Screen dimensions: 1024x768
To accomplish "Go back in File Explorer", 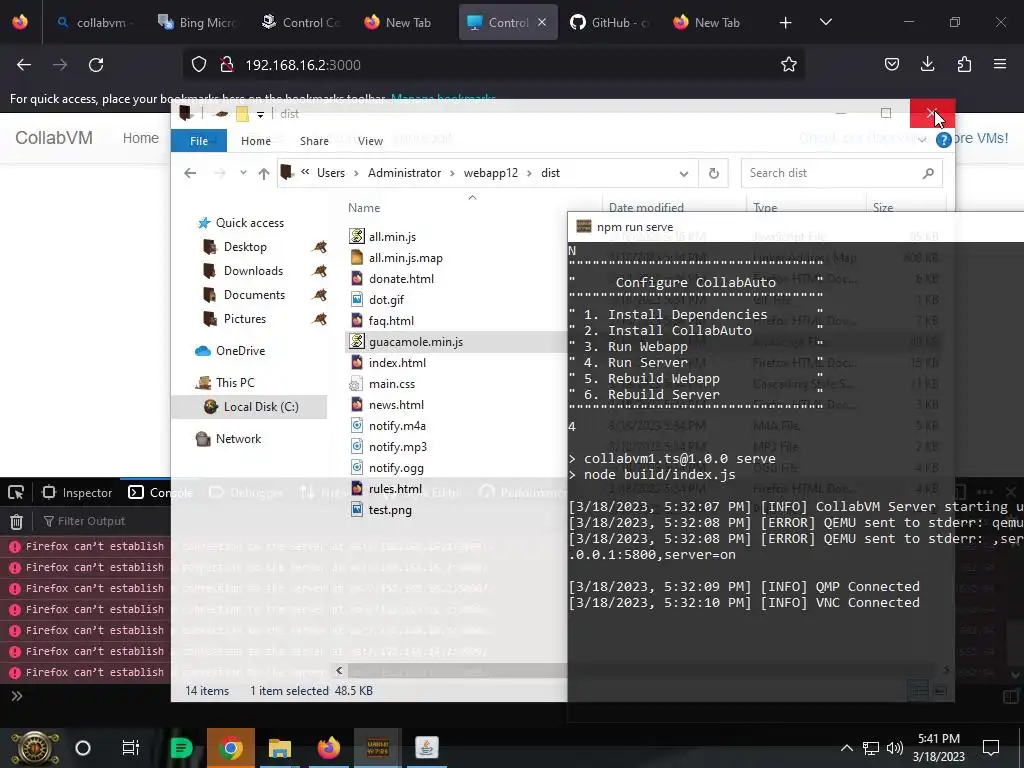I will [x=190, y=173].
